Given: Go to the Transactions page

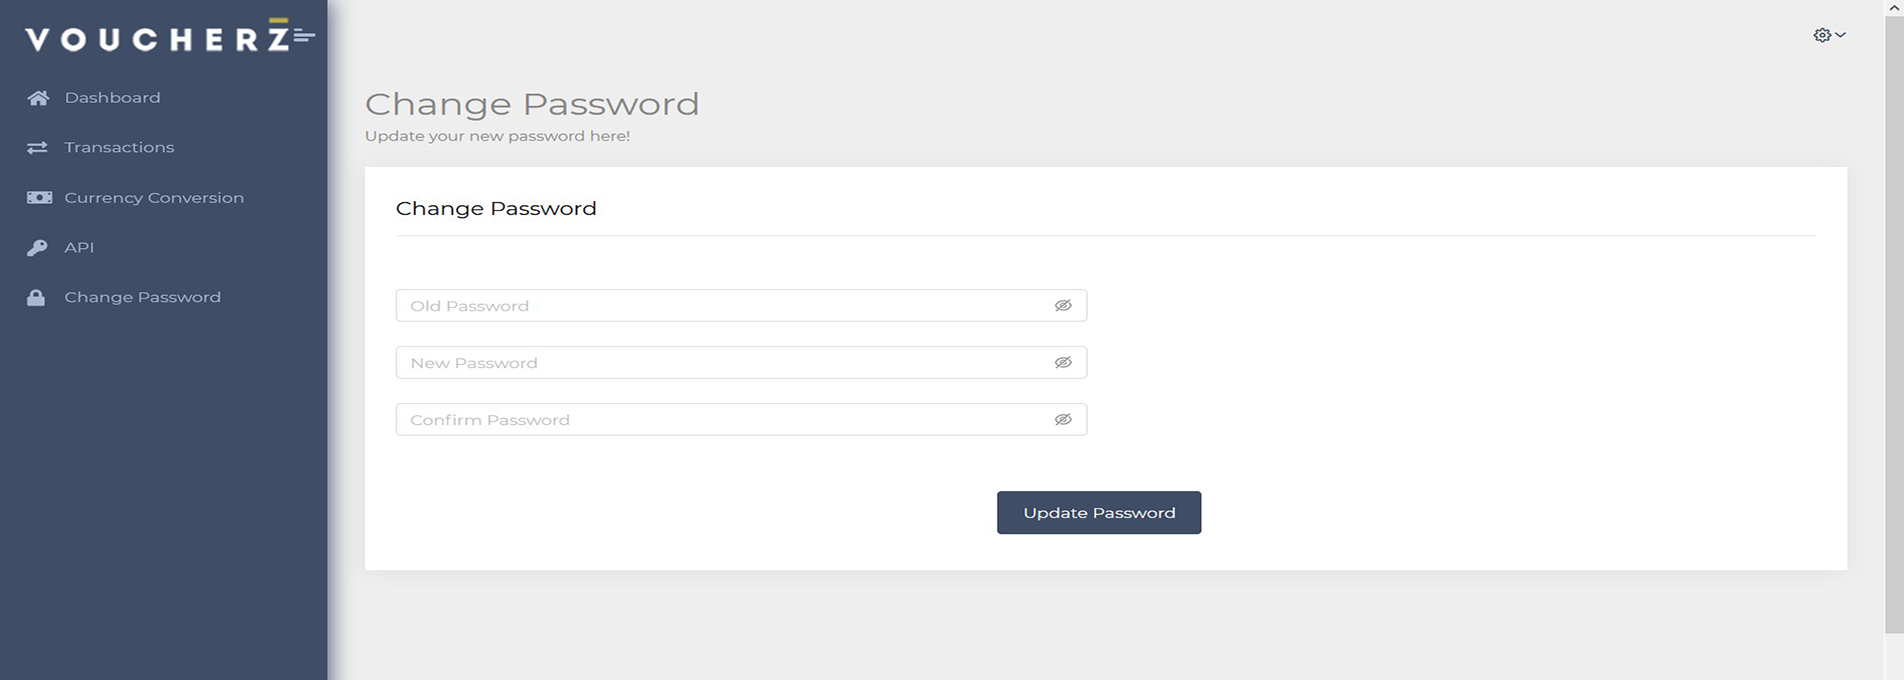Looking at the screenshot, I should click(x=119, y=148).
